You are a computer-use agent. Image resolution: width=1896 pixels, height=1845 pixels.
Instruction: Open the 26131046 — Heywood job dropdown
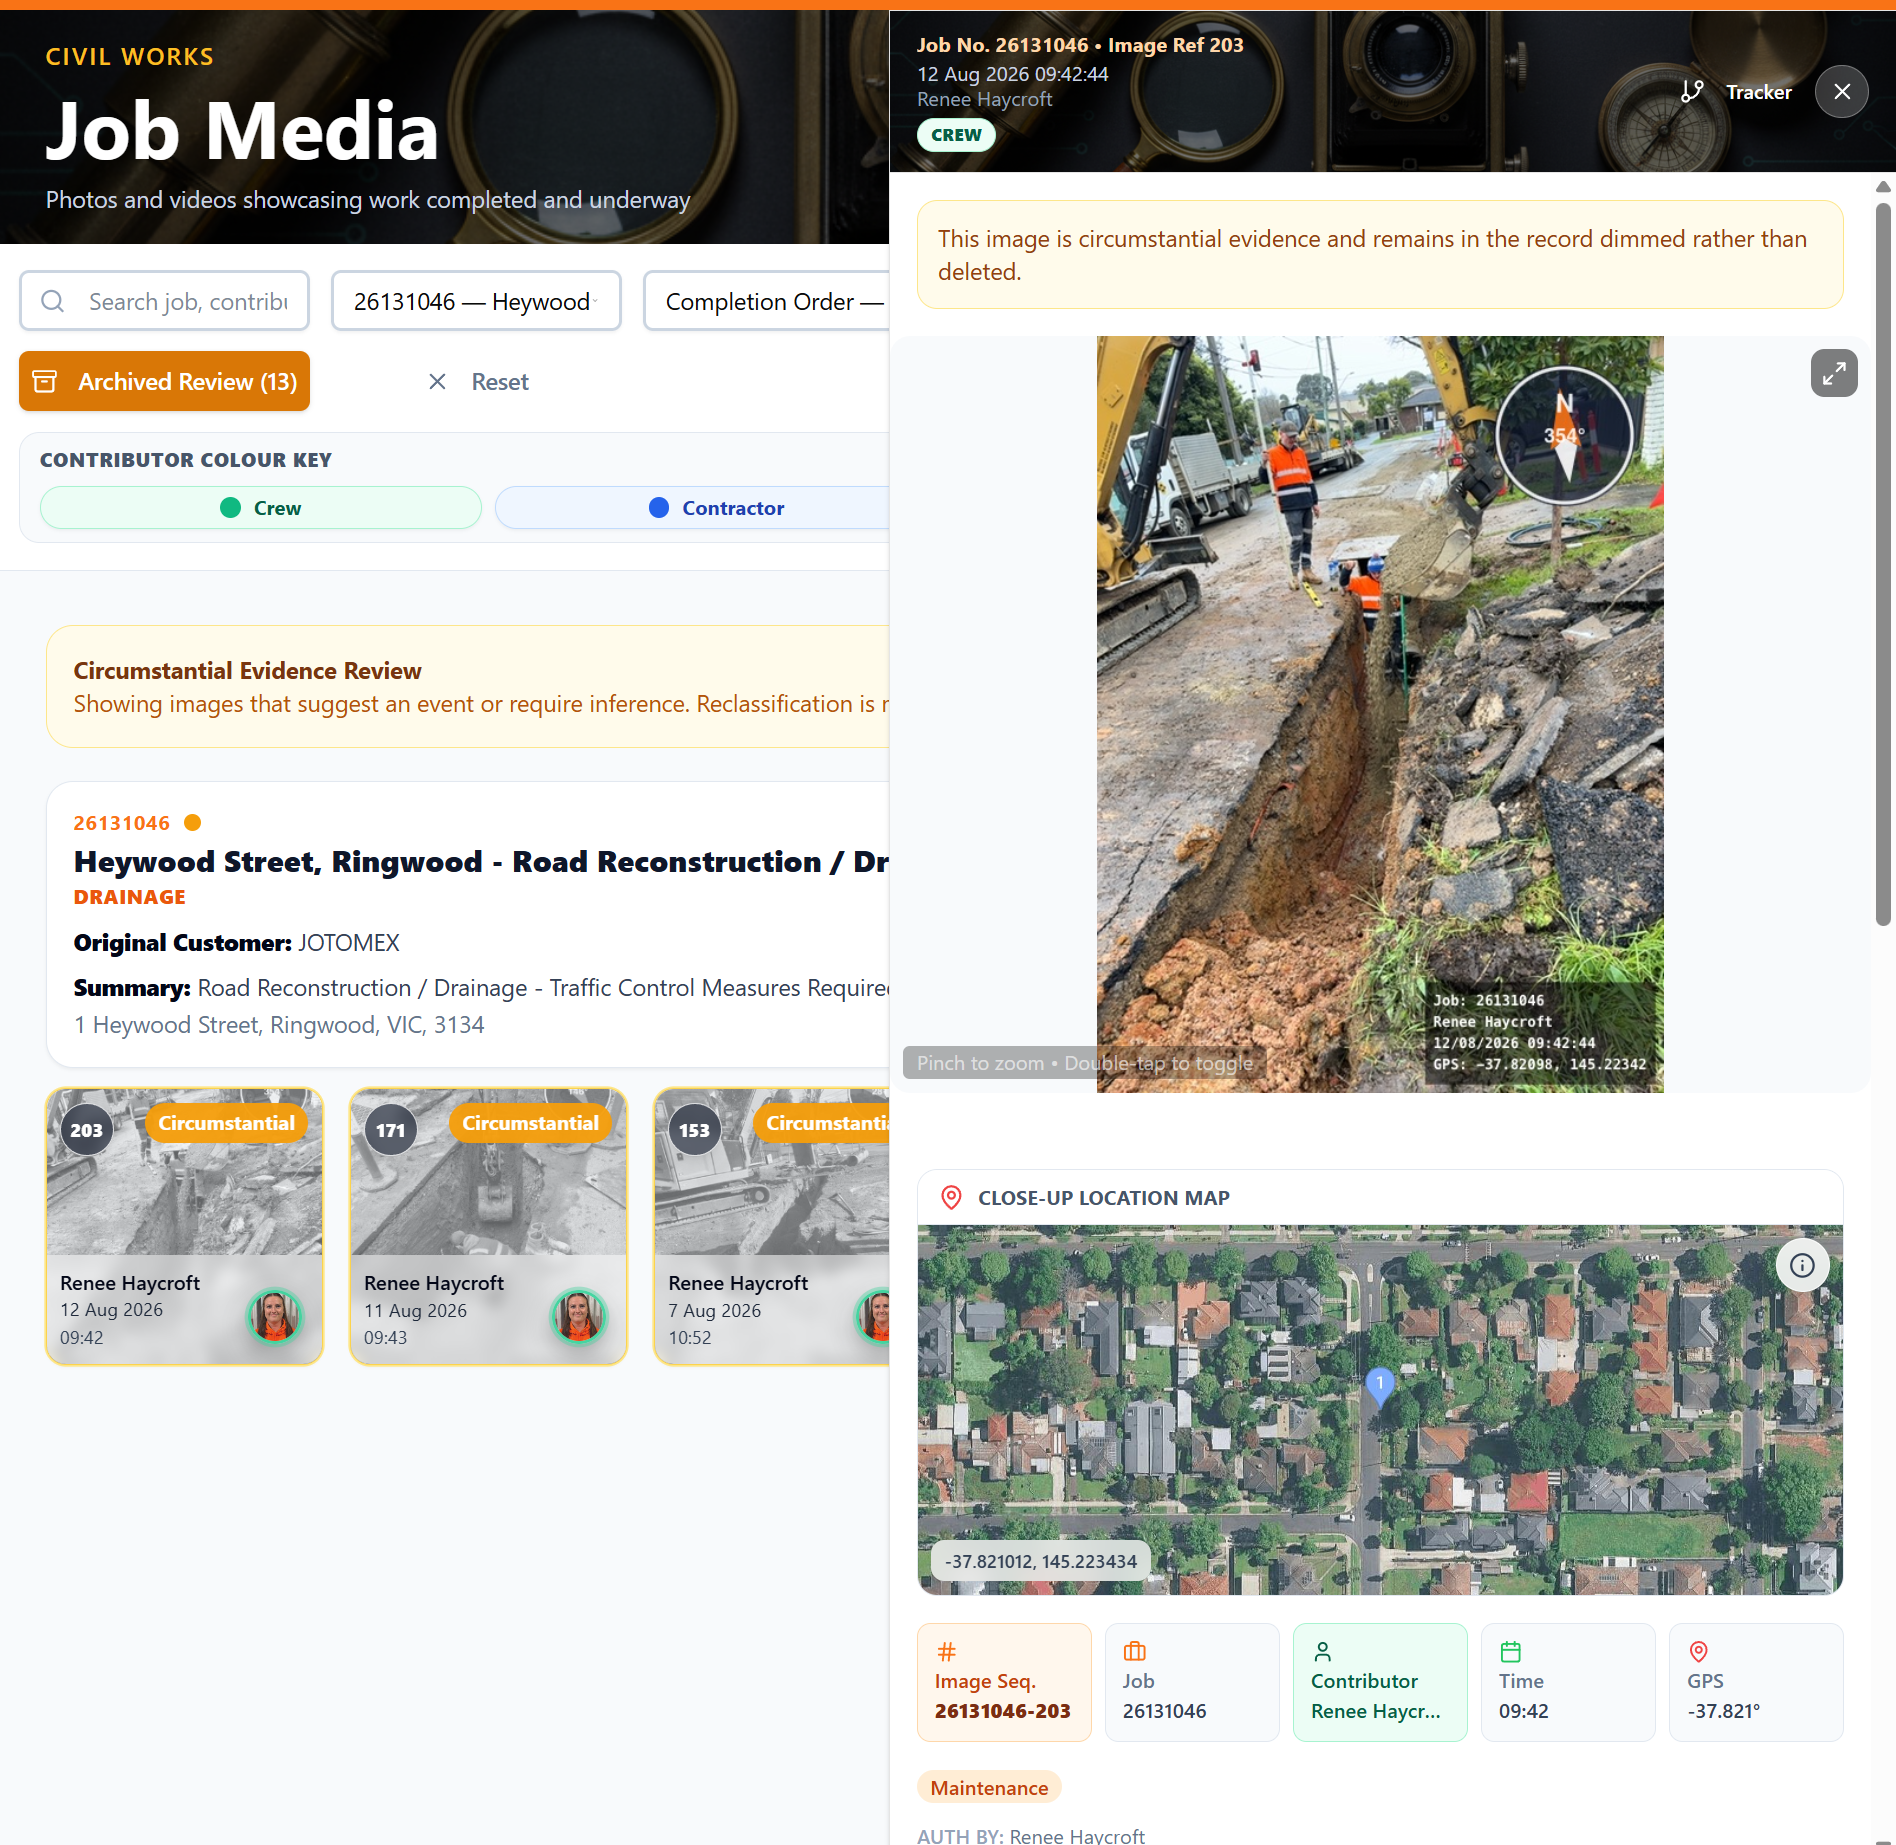pos(476,301)
